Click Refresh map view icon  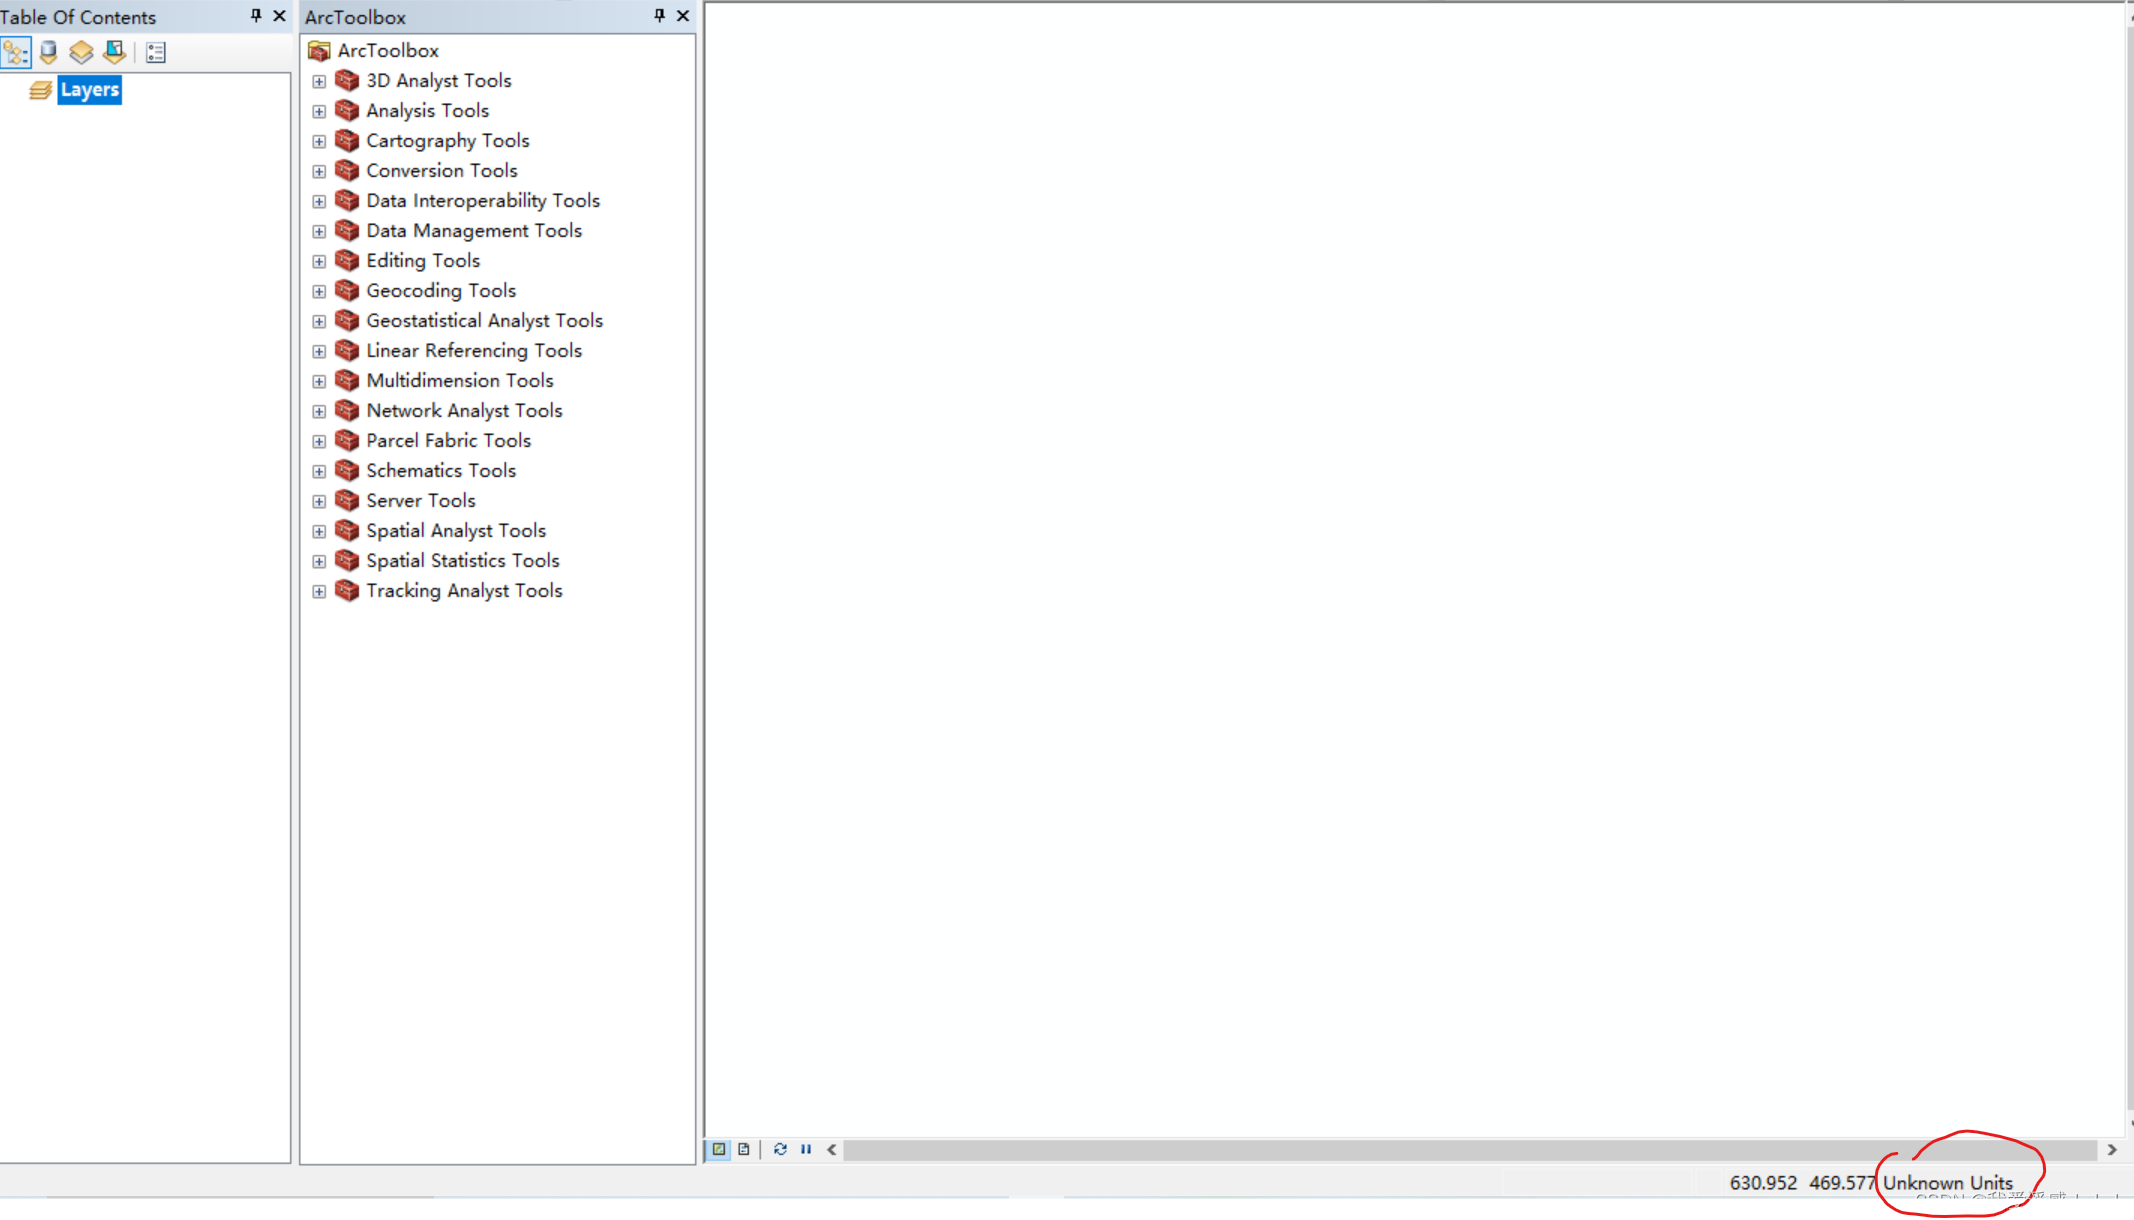[780, 1149]
